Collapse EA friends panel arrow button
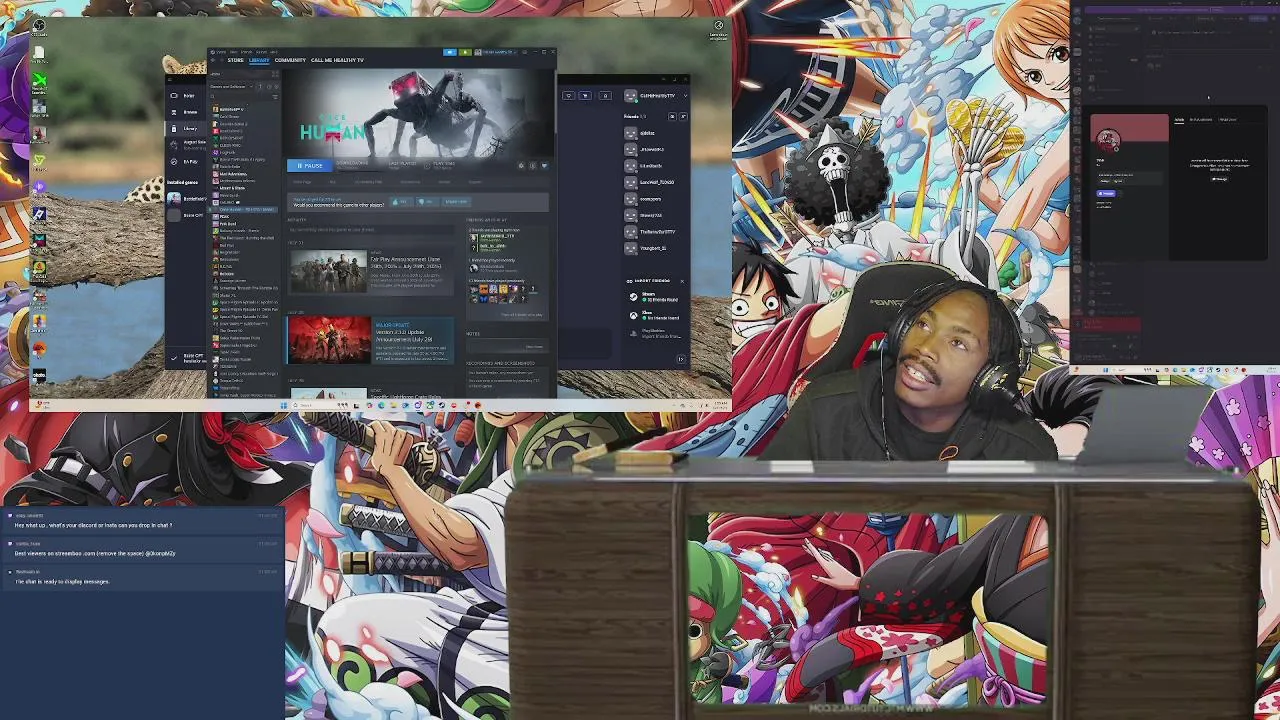Screen dimensions: 1280x720 point(681,358)
